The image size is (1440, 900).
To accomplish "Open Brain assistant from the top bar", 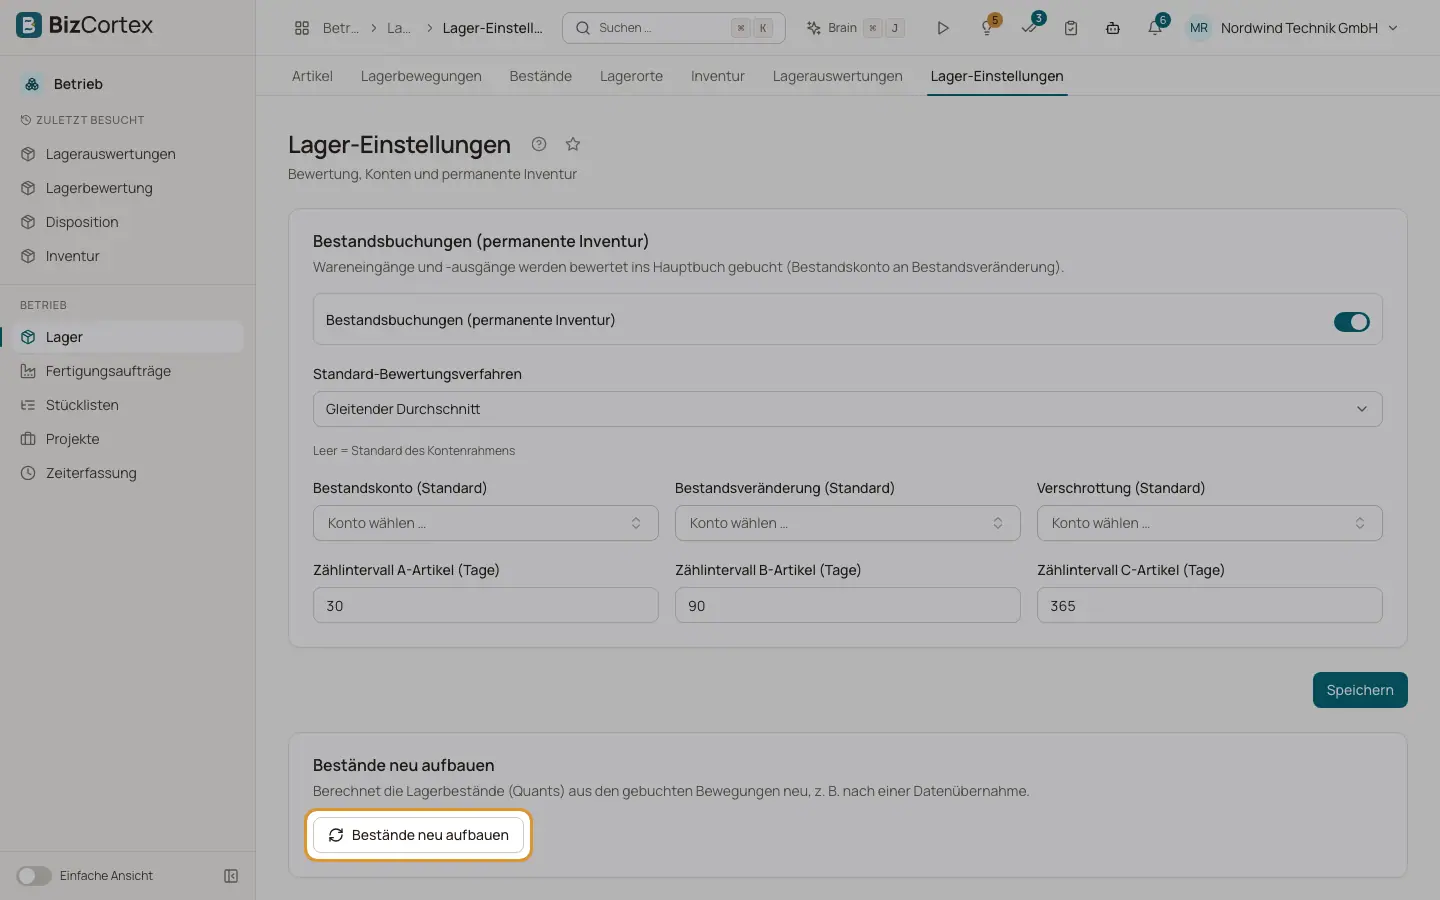I will [x=855, y=28].
